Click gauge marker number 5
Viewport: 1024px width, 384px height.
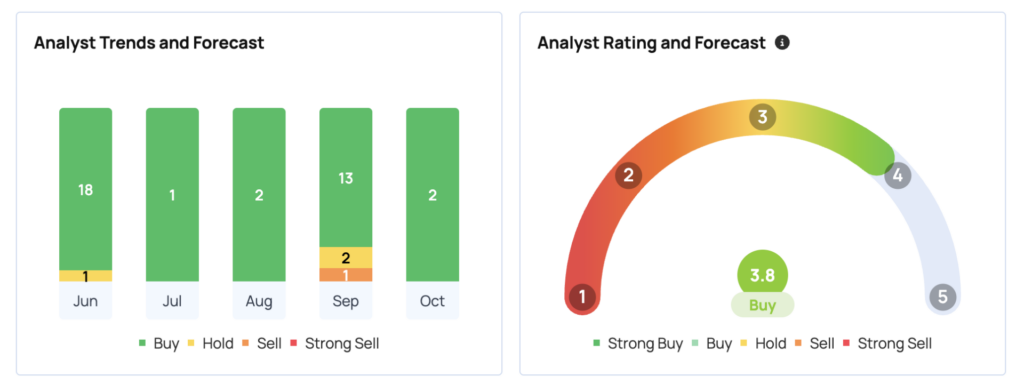[x=942, y=296]
